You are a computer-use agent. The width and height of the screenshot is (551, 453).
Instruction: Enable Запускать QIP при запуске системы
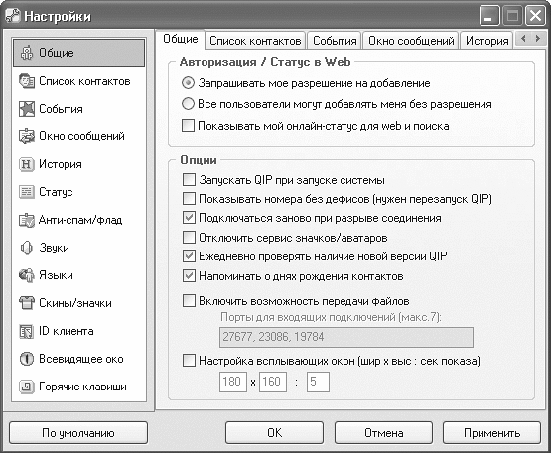tap(189, 180)
